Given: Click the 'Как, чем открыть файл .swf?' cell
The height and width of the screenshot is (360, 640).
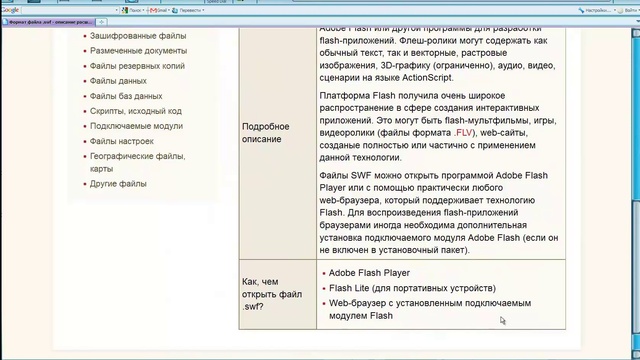Looking at the screenshot, I should click(278, 294).
